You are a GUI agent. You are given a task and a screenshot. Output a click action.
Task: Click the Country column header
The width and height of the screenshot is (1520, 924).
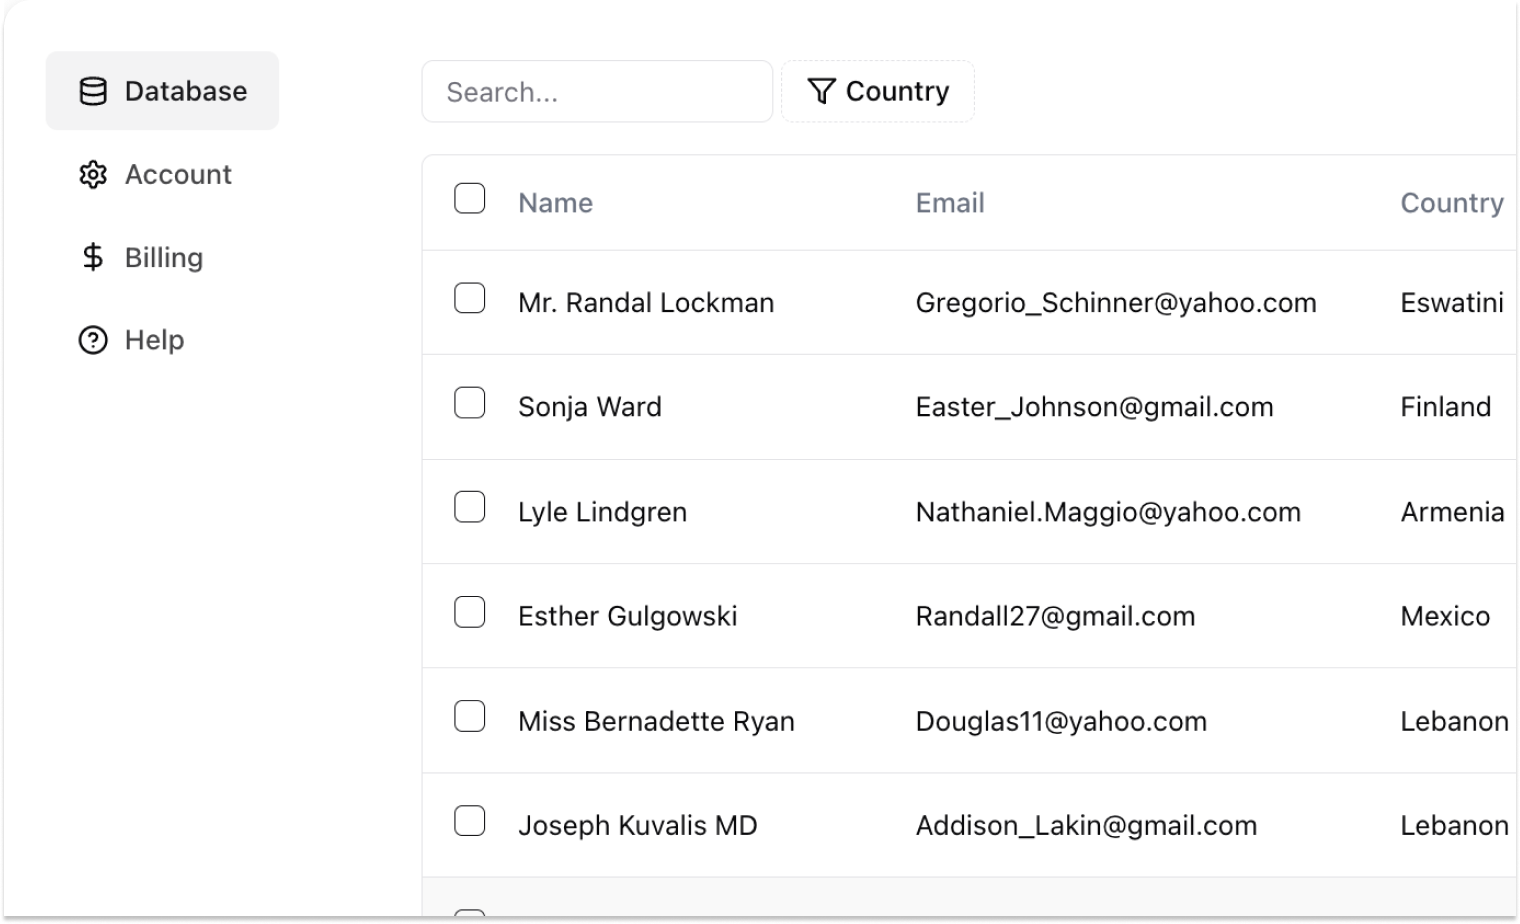(x=1451, y=203)
